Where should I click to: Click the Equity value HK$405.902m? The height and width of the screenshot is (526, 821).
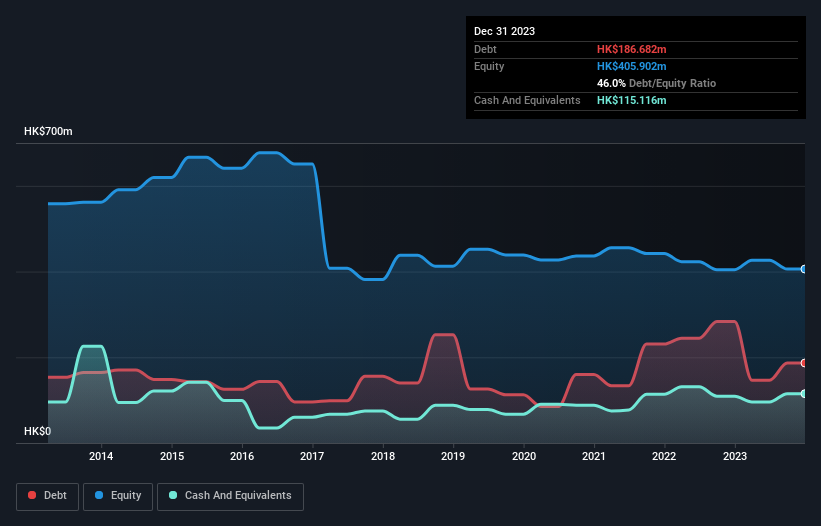pyautogui.click(x=631, y=66)
